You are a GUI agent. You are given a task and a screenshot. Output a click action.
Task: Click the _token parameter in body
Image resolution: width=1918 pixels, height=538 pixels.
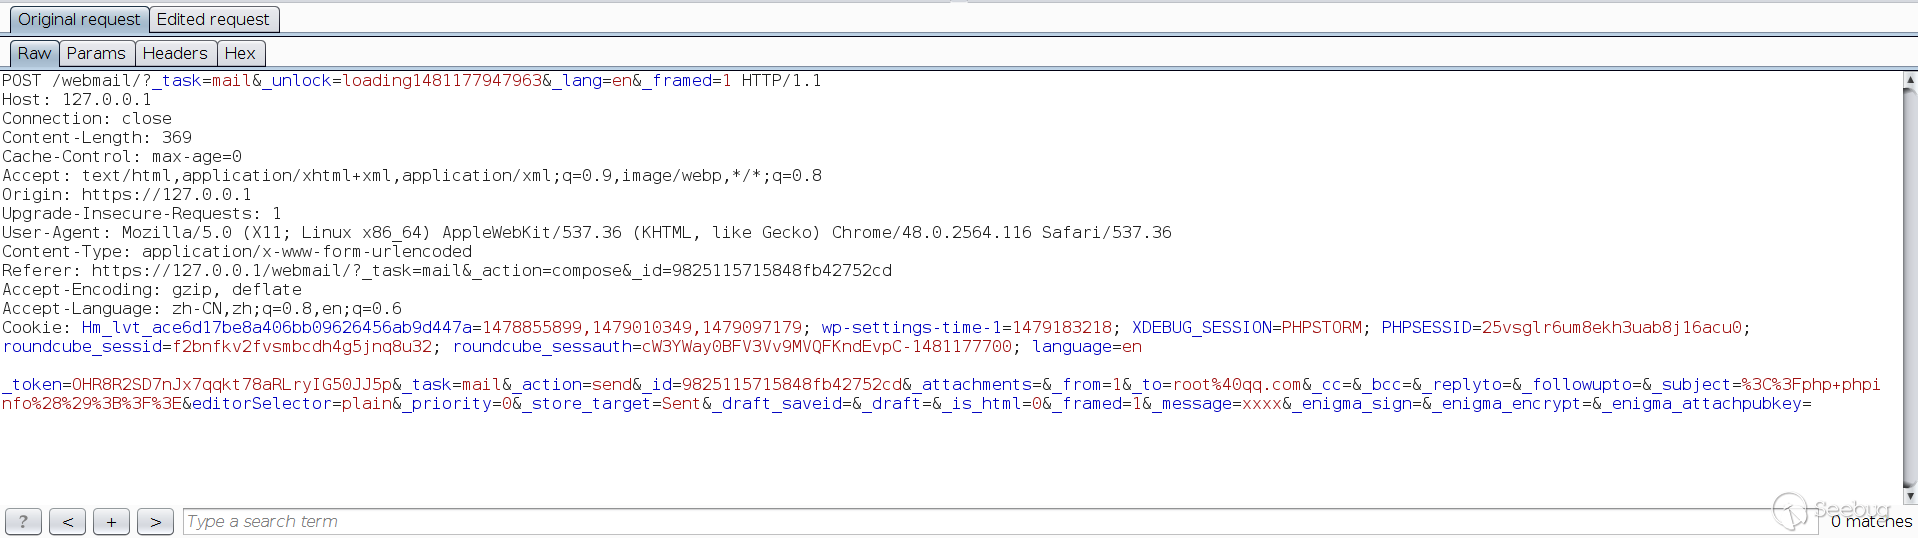point(197,384)
